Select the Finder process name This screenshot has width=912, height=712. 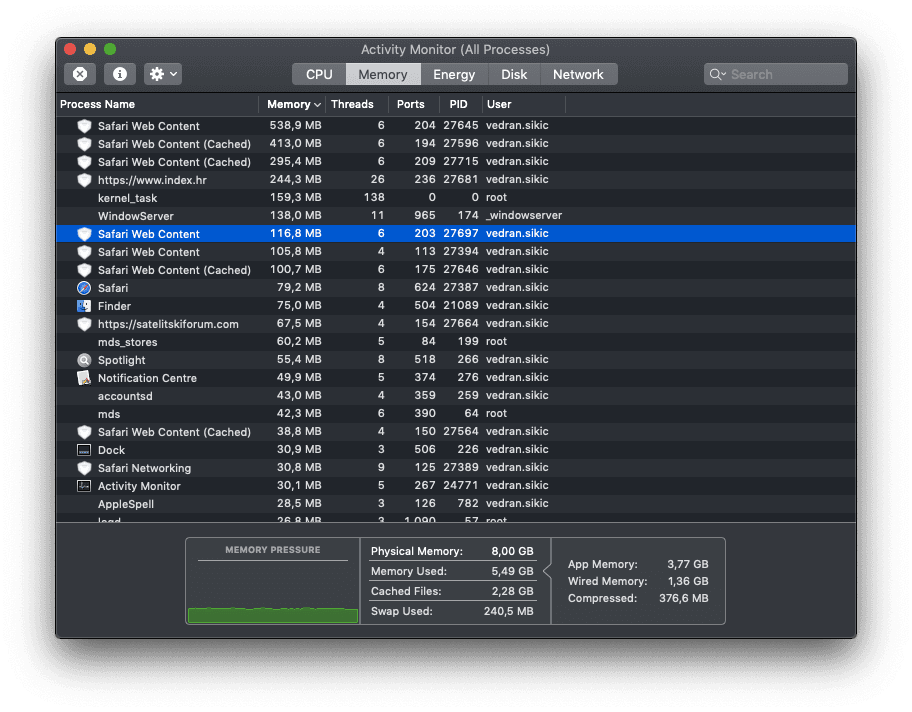click(114, 306)
